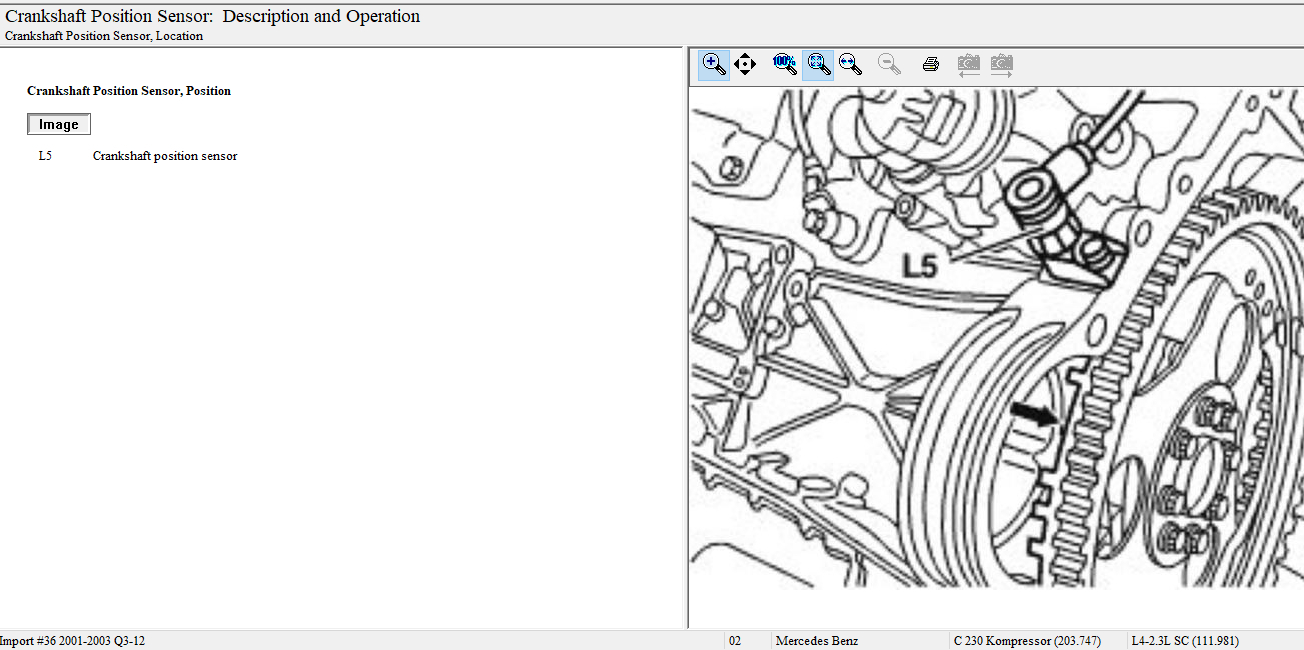Screen dimensions: 1304x650
Task: Select the zoom in magnifier tool
Action: tap(713, 65)
